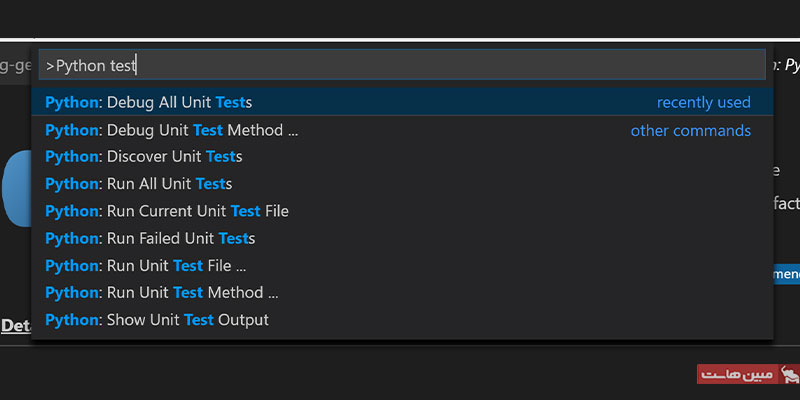Viewport: 800px width, 400px height.
Task: Click the red watermark banner with Persian text
Action: (735, 374)
